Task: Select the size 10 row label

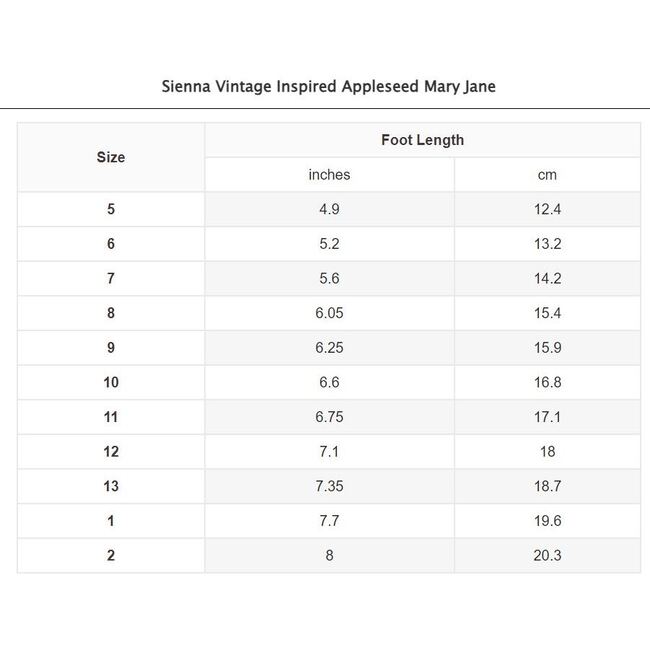Action: point(111,382)
